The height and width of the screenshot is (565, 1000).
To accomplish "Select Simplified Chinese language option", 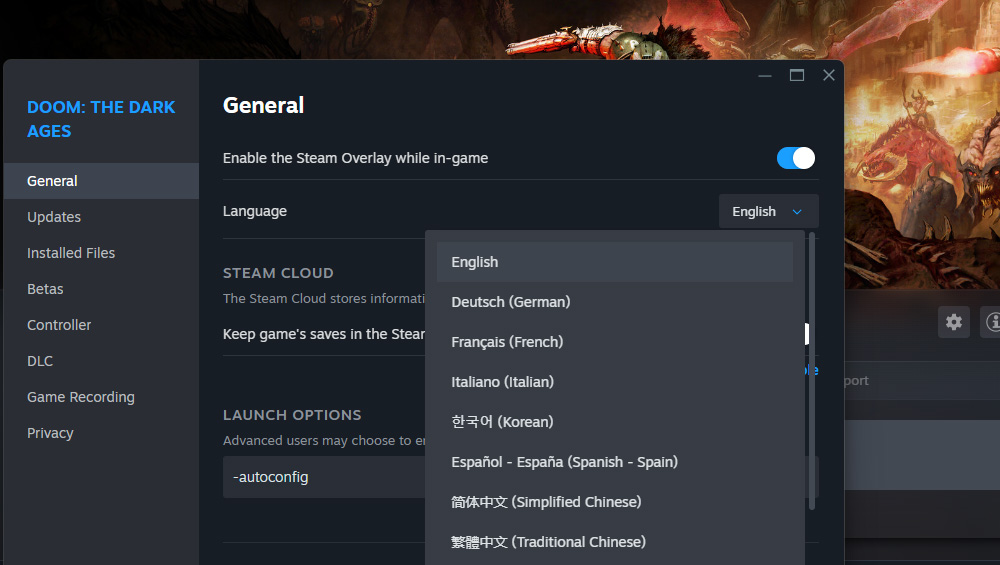I will pos(614,502).
